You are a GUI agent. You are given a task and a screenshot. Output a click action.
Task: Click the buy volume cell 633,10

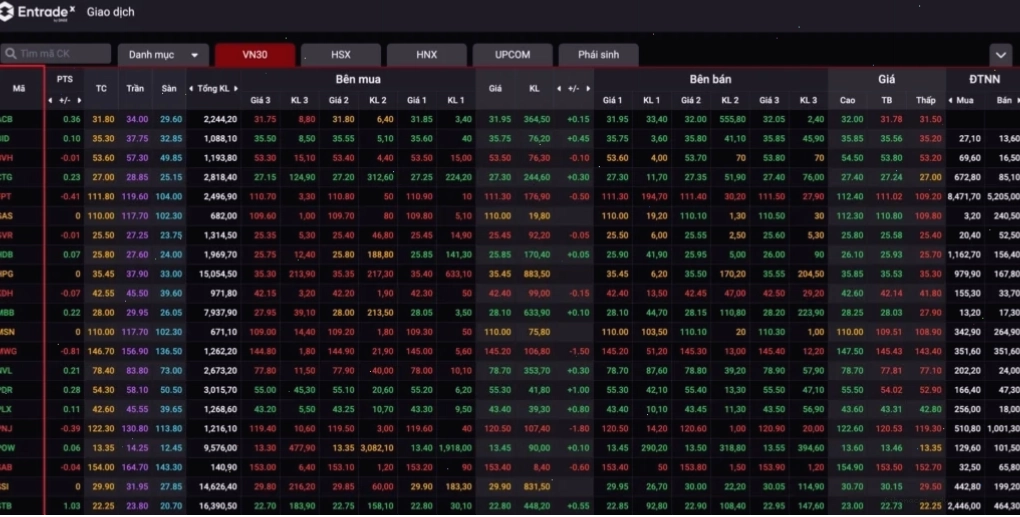459,274
